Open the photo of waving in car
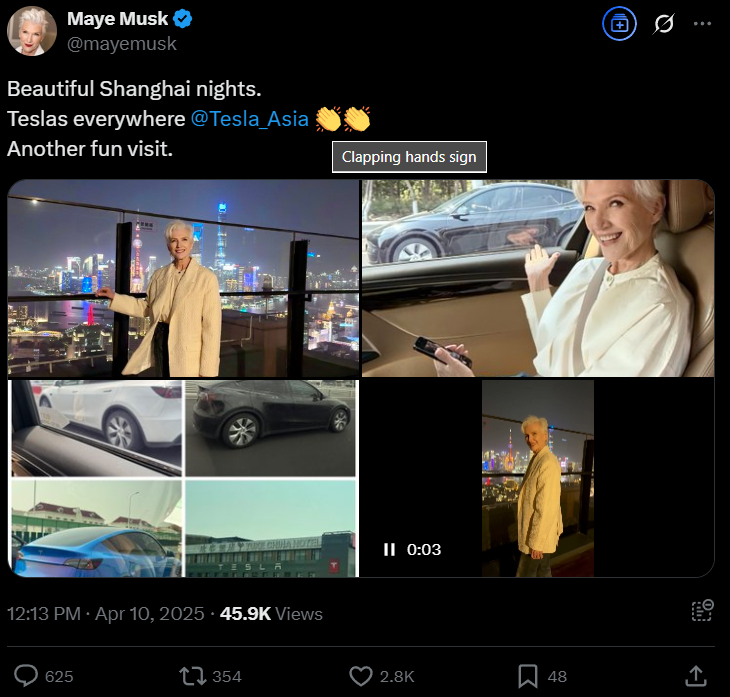Image resolution: width=730 pixels, height=697 pixels. point(538,278)
